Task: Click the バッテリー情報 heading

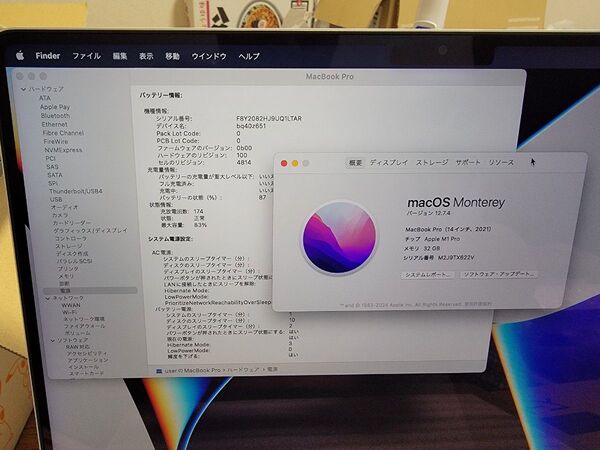Action: pos(161,95)
